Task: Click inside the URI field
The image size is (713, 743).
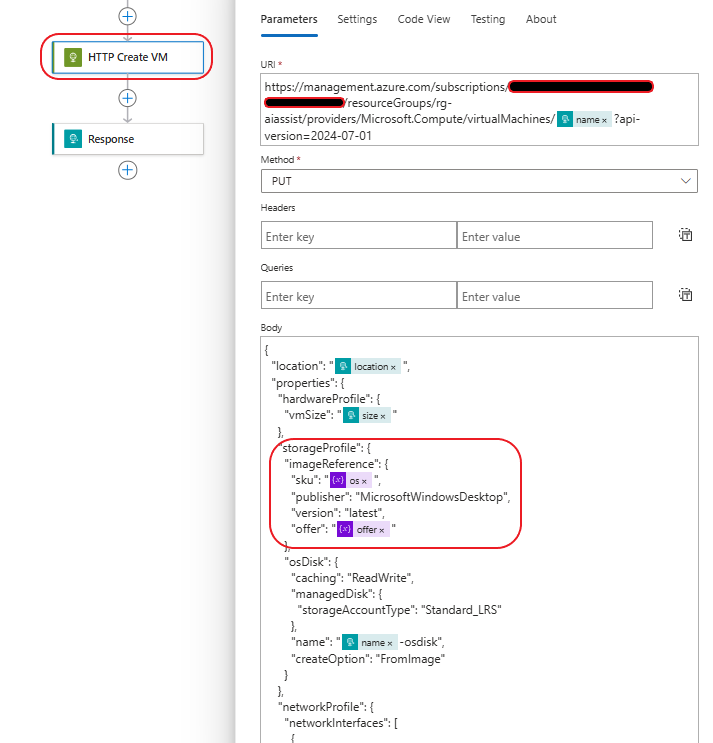Action: pos(479,109)
